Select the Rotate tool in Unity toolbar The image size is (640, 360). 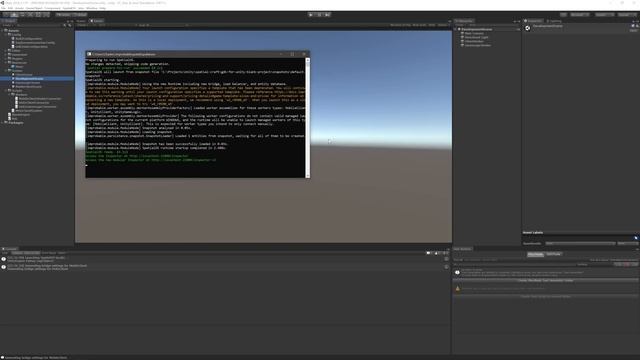pos(22,15)
